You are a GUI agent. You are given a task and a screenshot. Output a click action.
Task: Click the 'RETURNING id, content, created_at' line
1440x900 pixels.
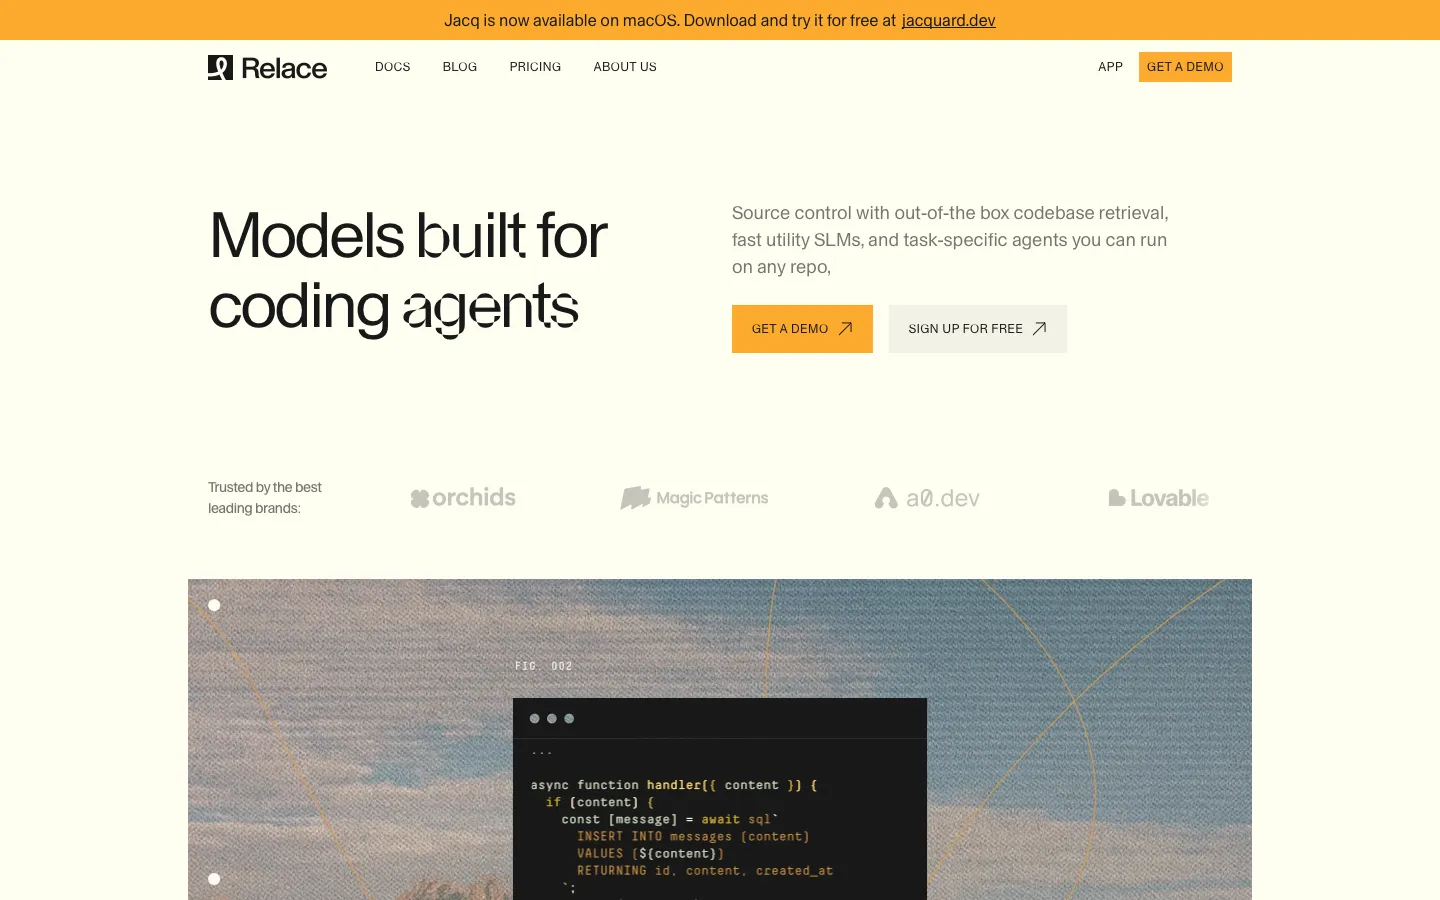pos(705,870)
